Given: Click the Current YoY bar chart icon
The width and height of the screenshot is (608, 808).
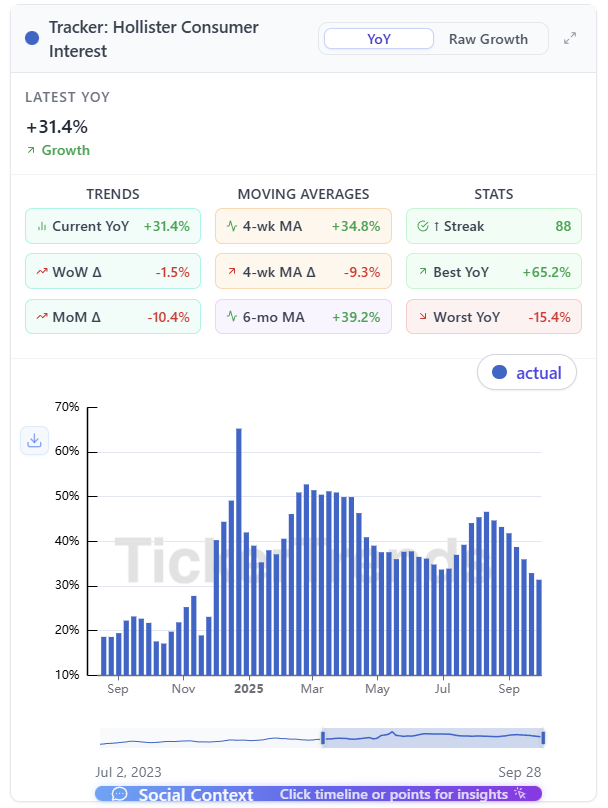Looking at the screenshot, I should [41, 226].
